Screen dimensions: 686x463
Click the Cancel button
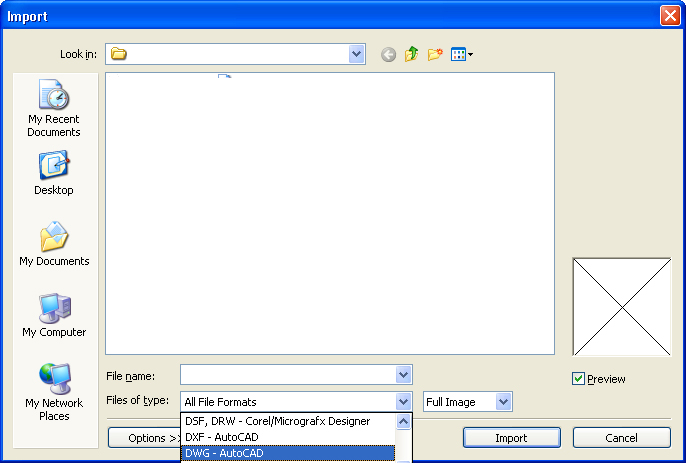[x=621, y=438]
